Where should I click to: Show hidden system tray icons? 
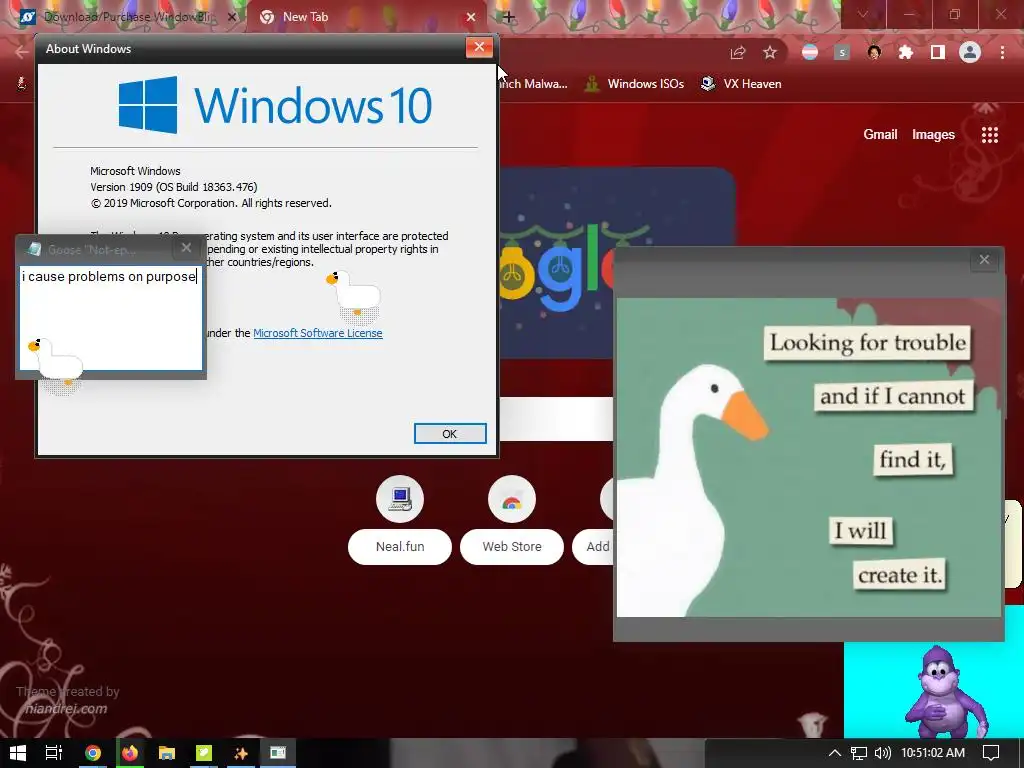click(x=835, y=753)
